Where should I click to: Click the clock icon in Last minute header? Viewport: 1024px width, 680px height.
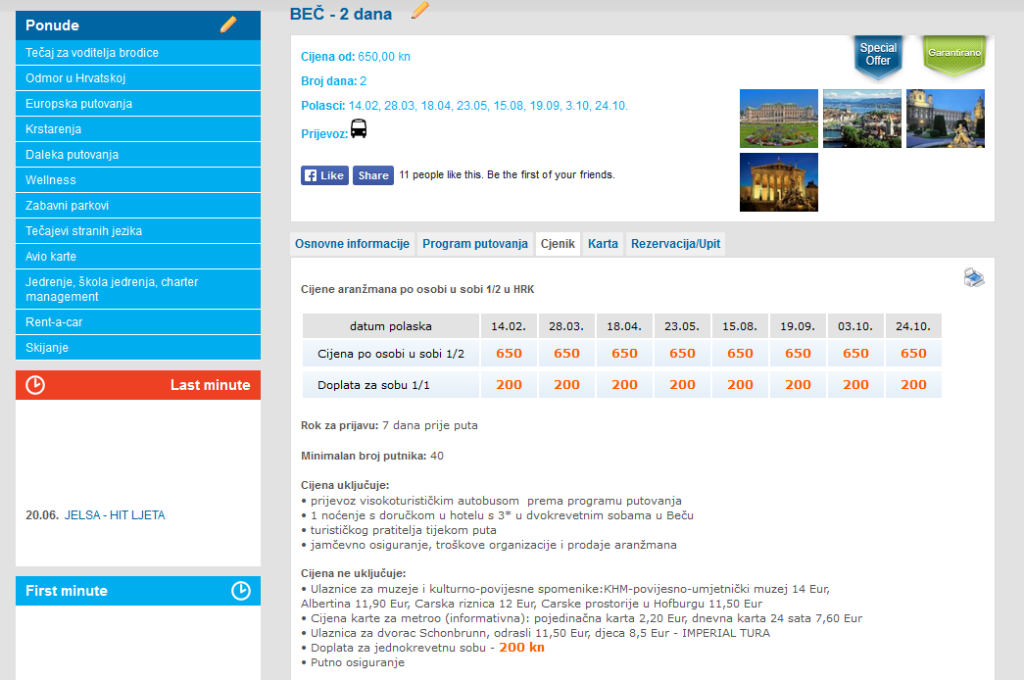[x=35, y=385]
